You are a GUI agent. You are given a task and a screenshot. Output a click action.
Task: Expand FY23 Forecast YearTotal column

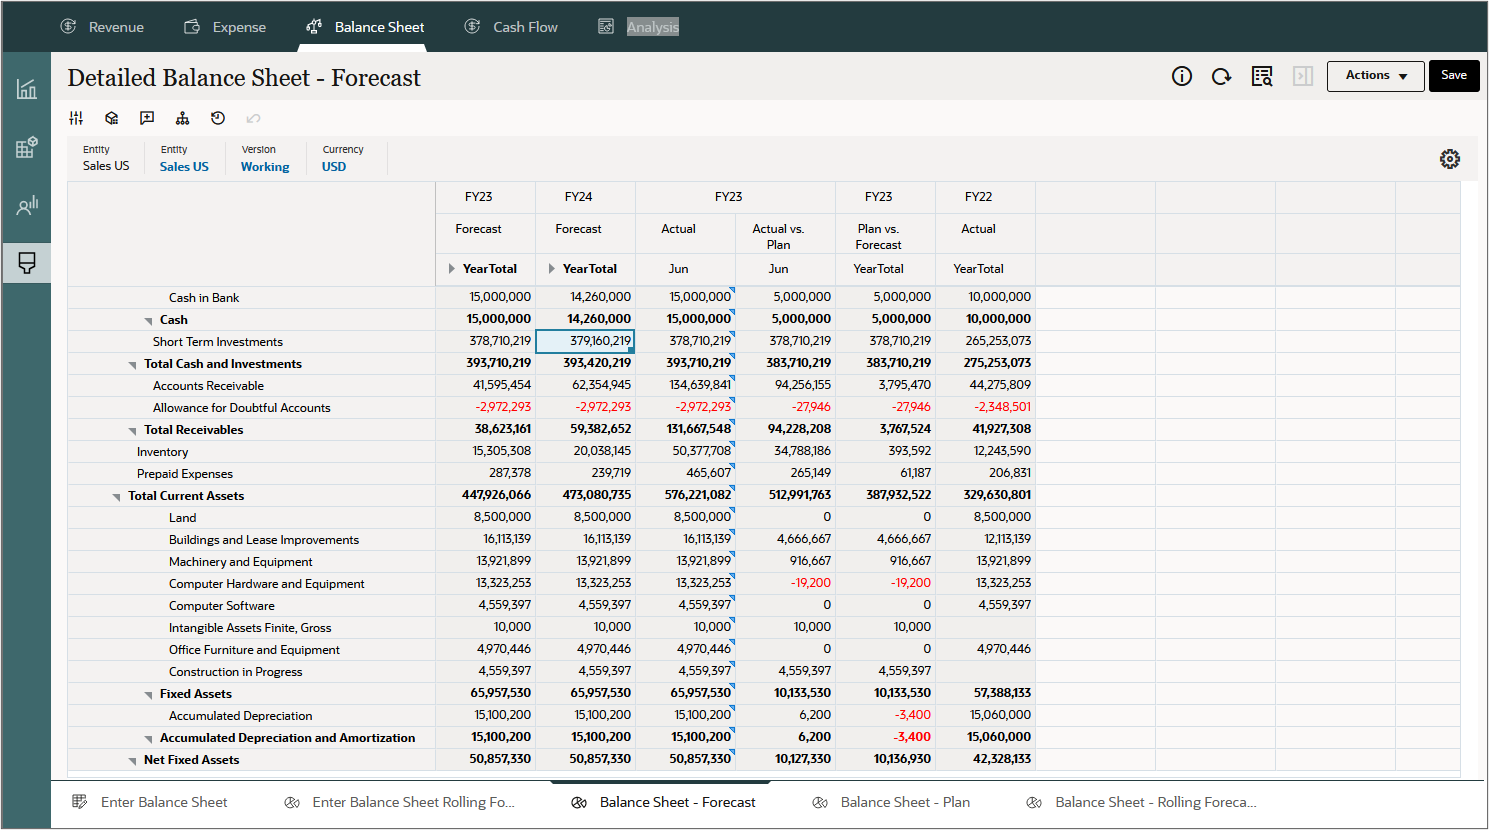[452, 269]
